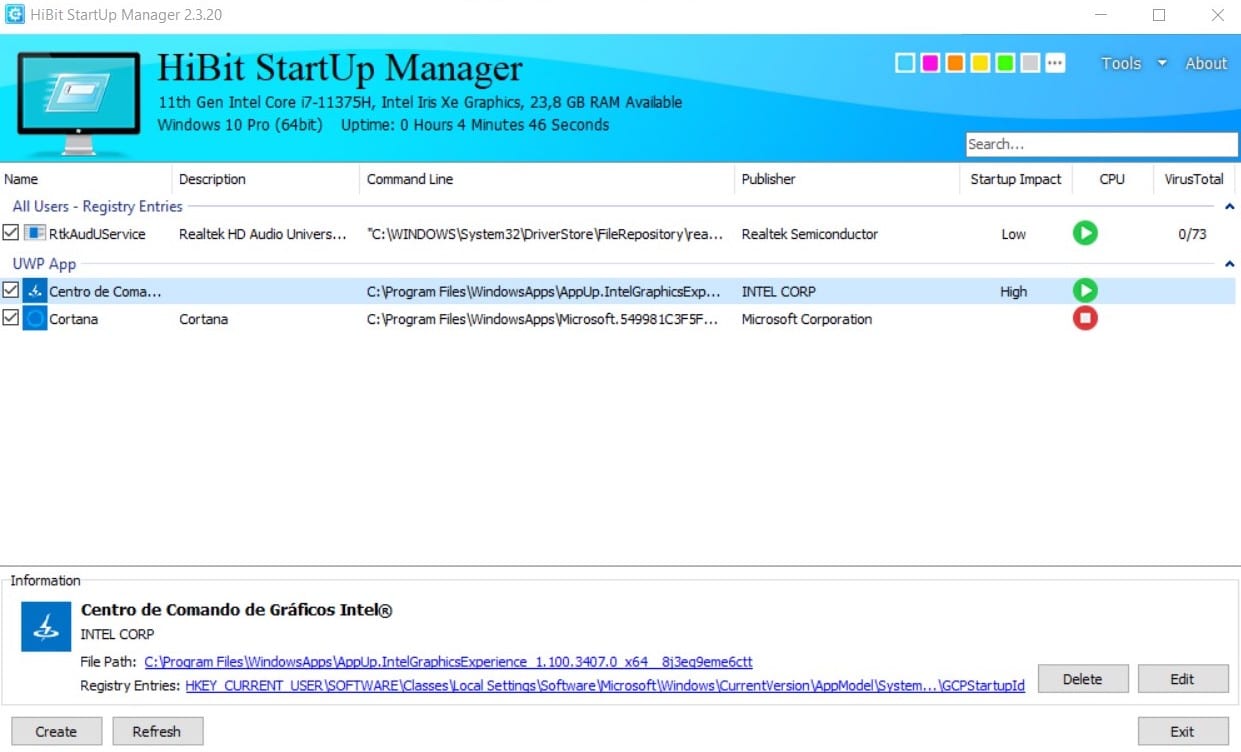
Task: Click the Exit button
Action: (x=1183, y=731)
